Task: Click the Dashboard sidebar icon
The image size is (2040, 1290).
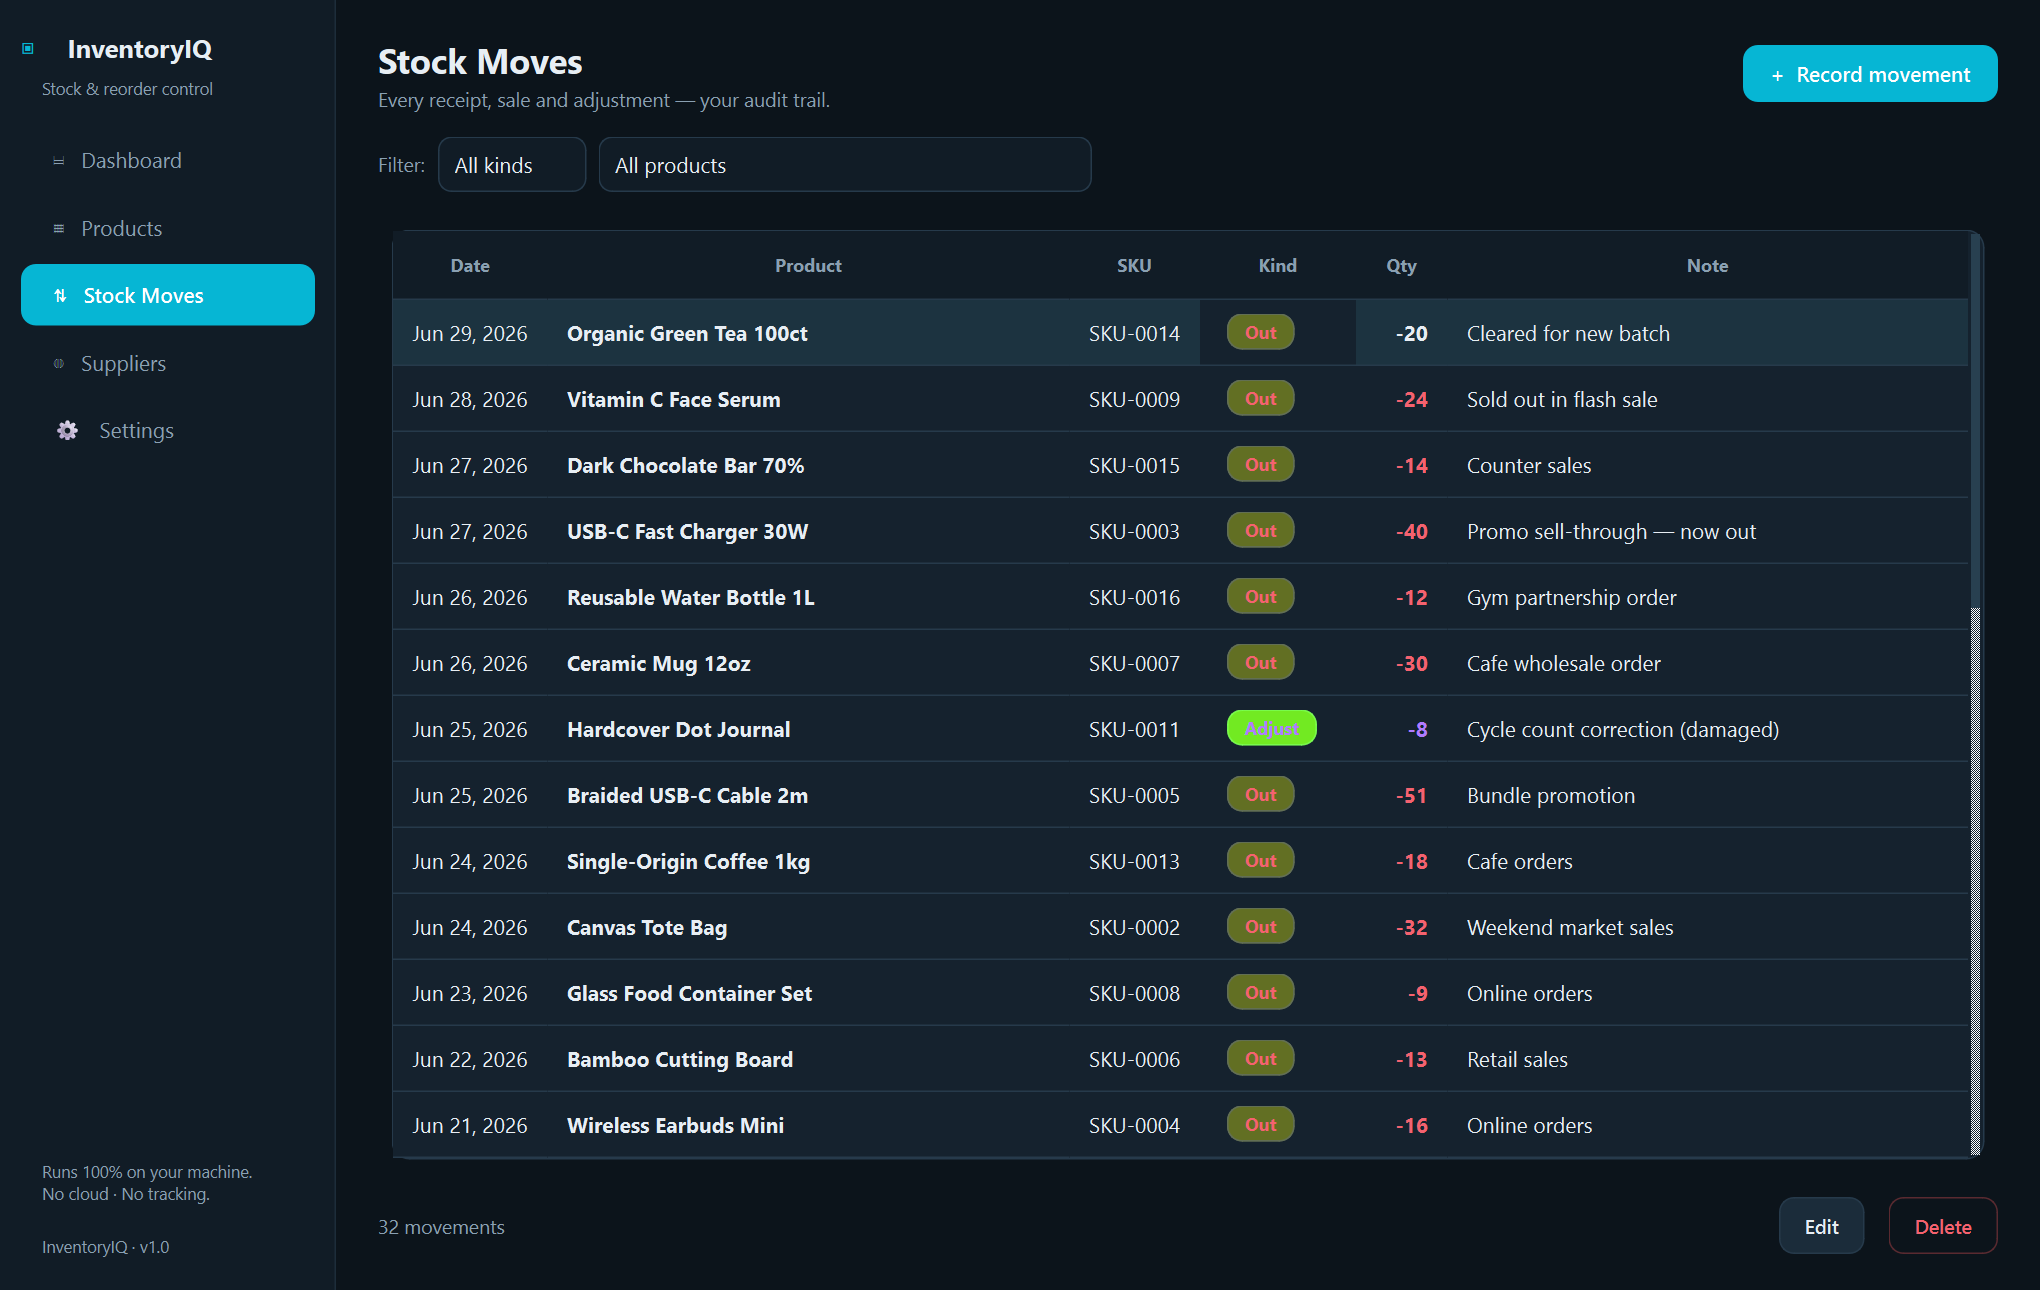Action: pyautogui.click(x=58, y=161)
